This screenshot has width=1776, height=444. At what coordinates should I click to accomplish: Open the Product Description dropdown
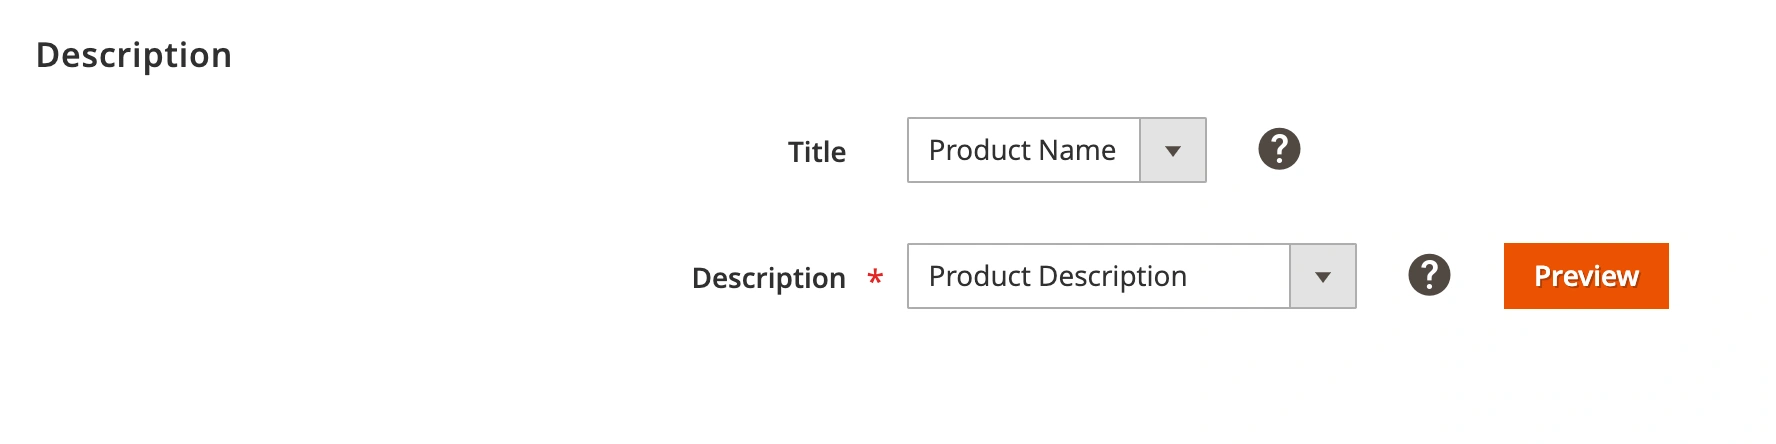coord(1131,276)
